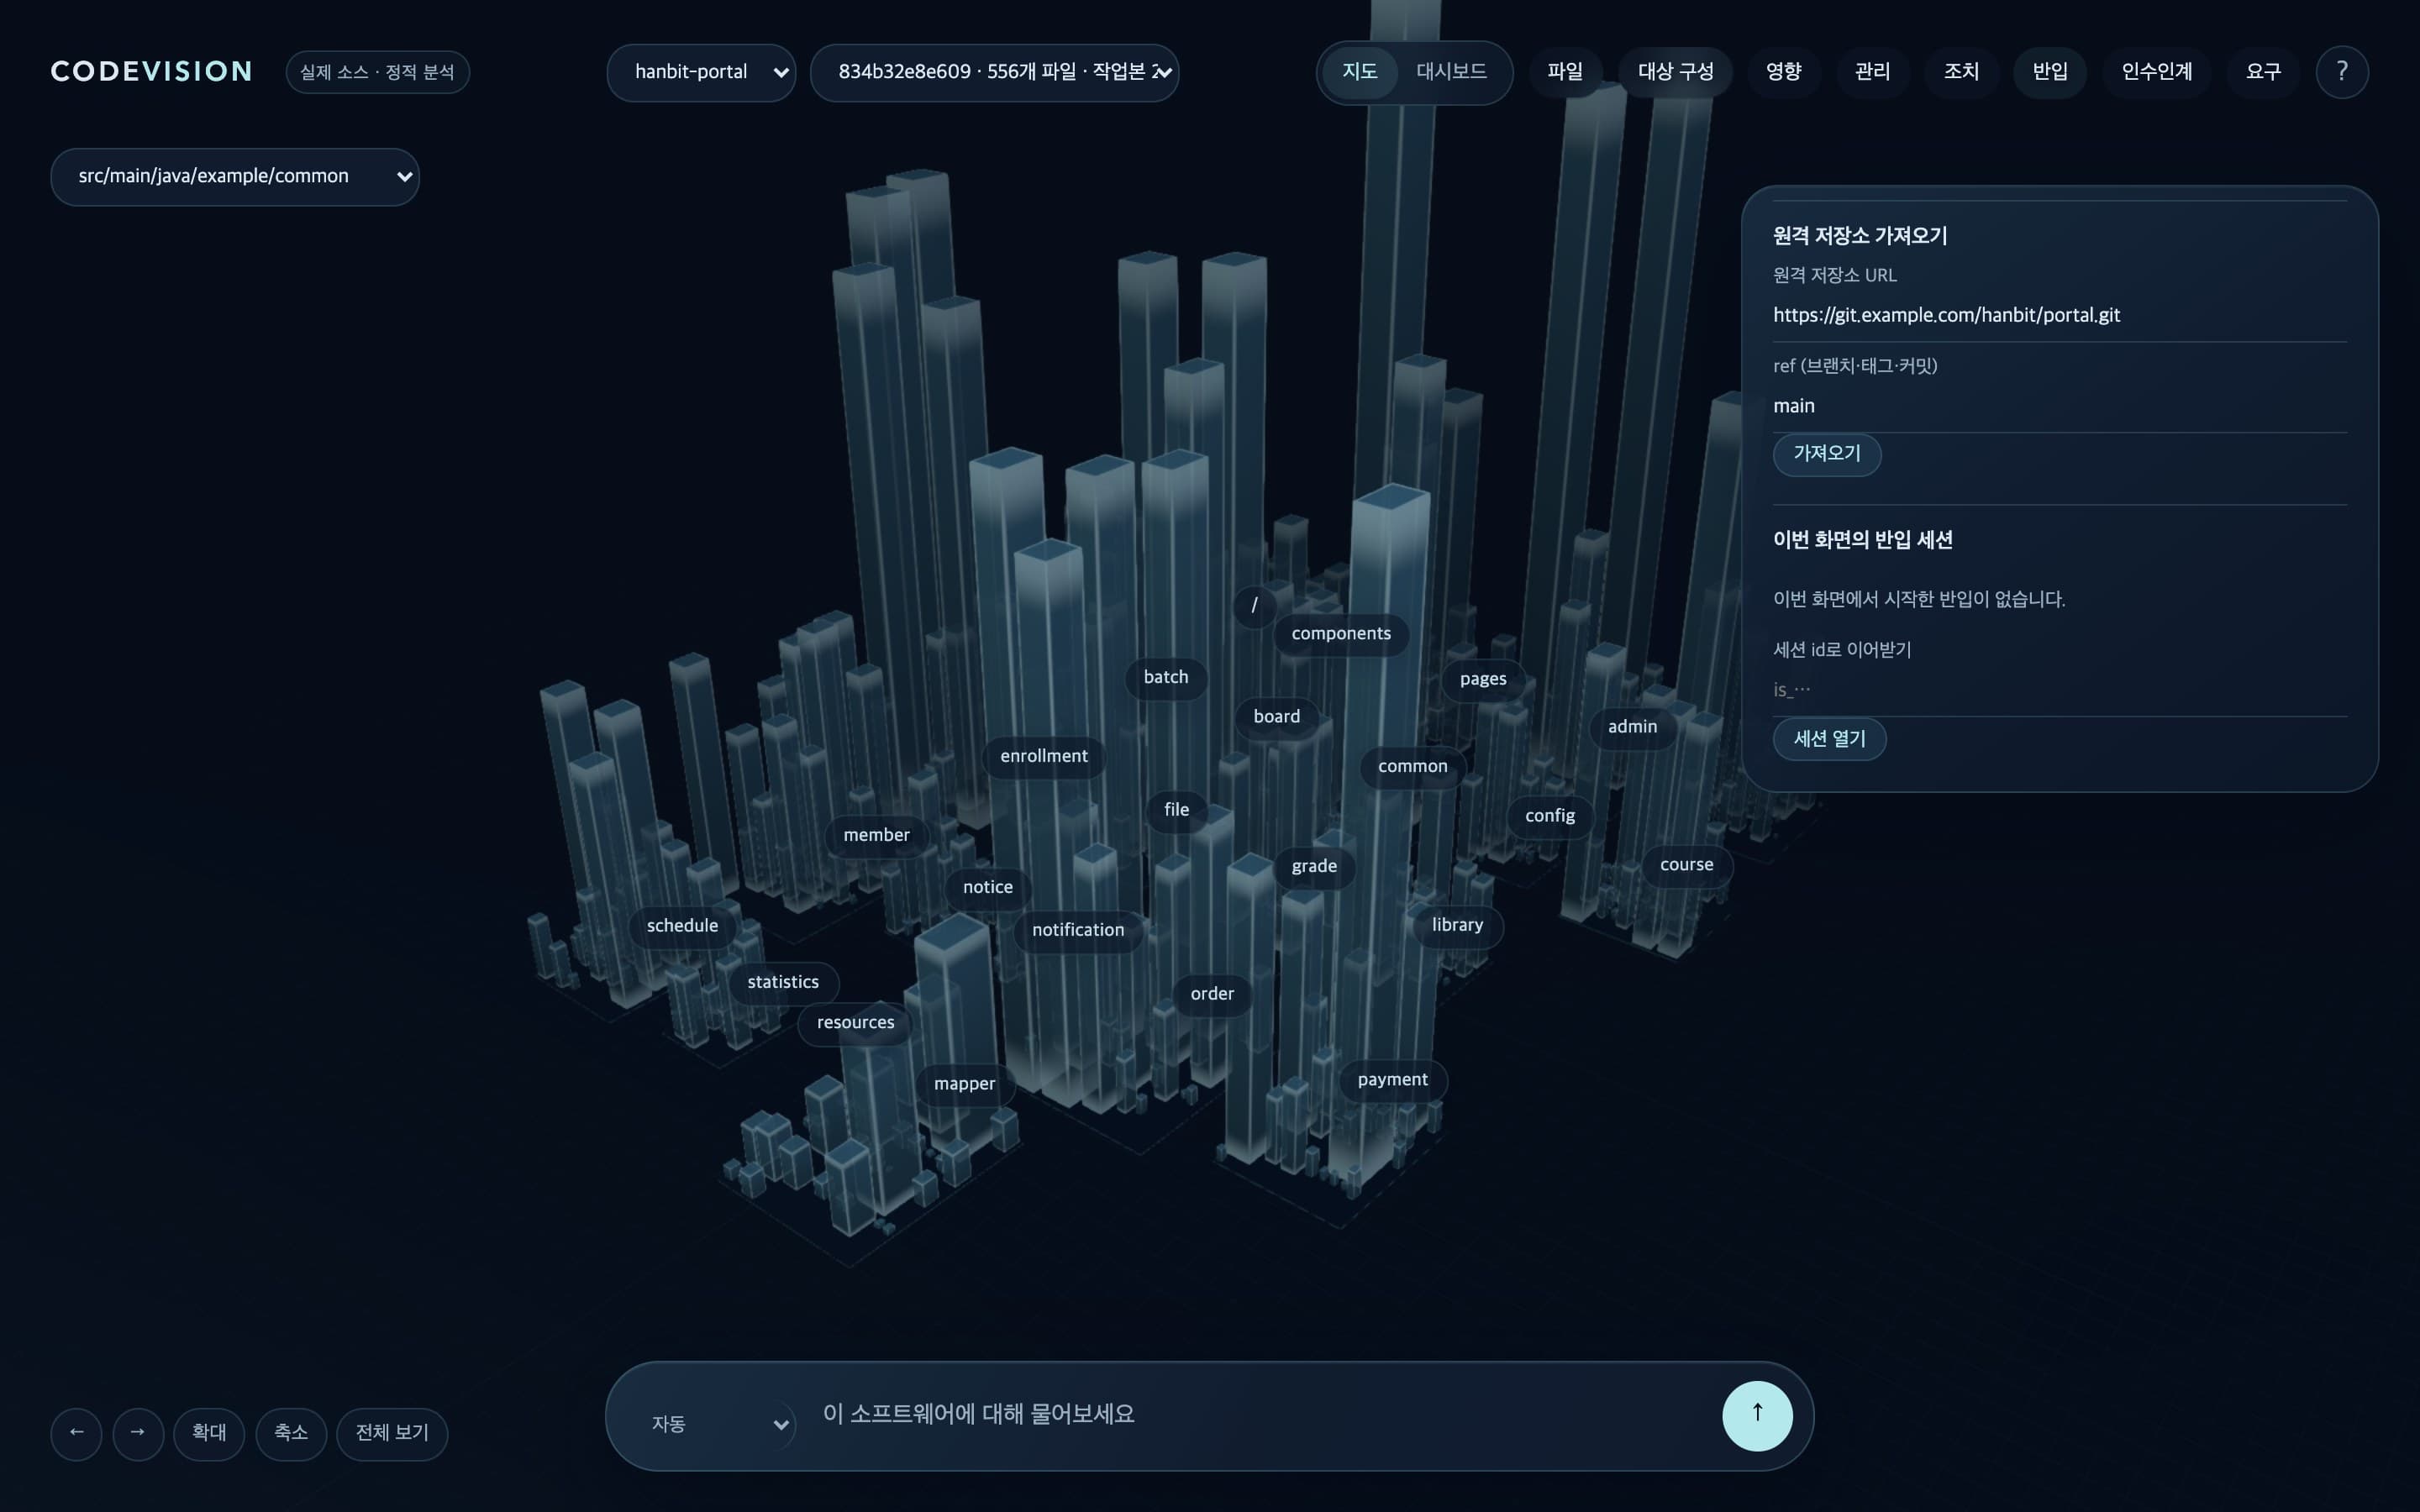Expand the src/main/java/example/common path dropdown
The width and height of the screenshot is (2420, 1512).
point(235,177)
